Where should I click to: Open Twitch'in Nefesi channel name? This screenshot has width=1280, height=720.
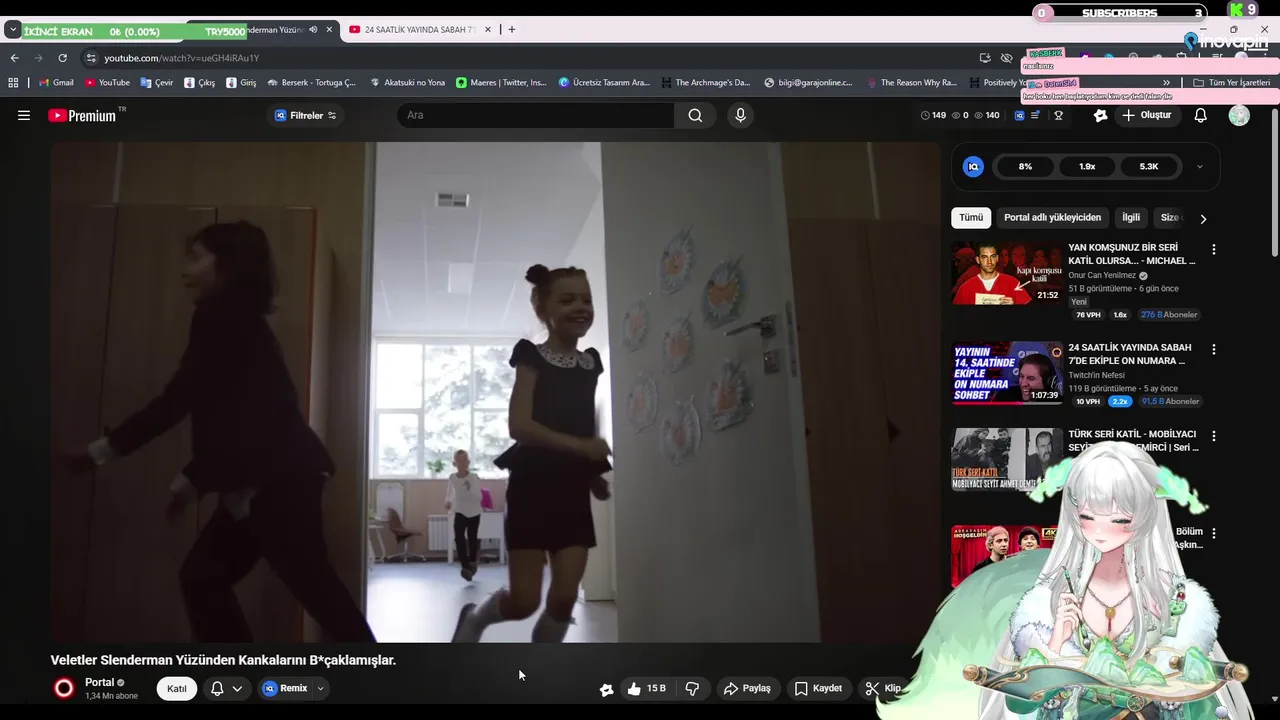(1097, 375)
